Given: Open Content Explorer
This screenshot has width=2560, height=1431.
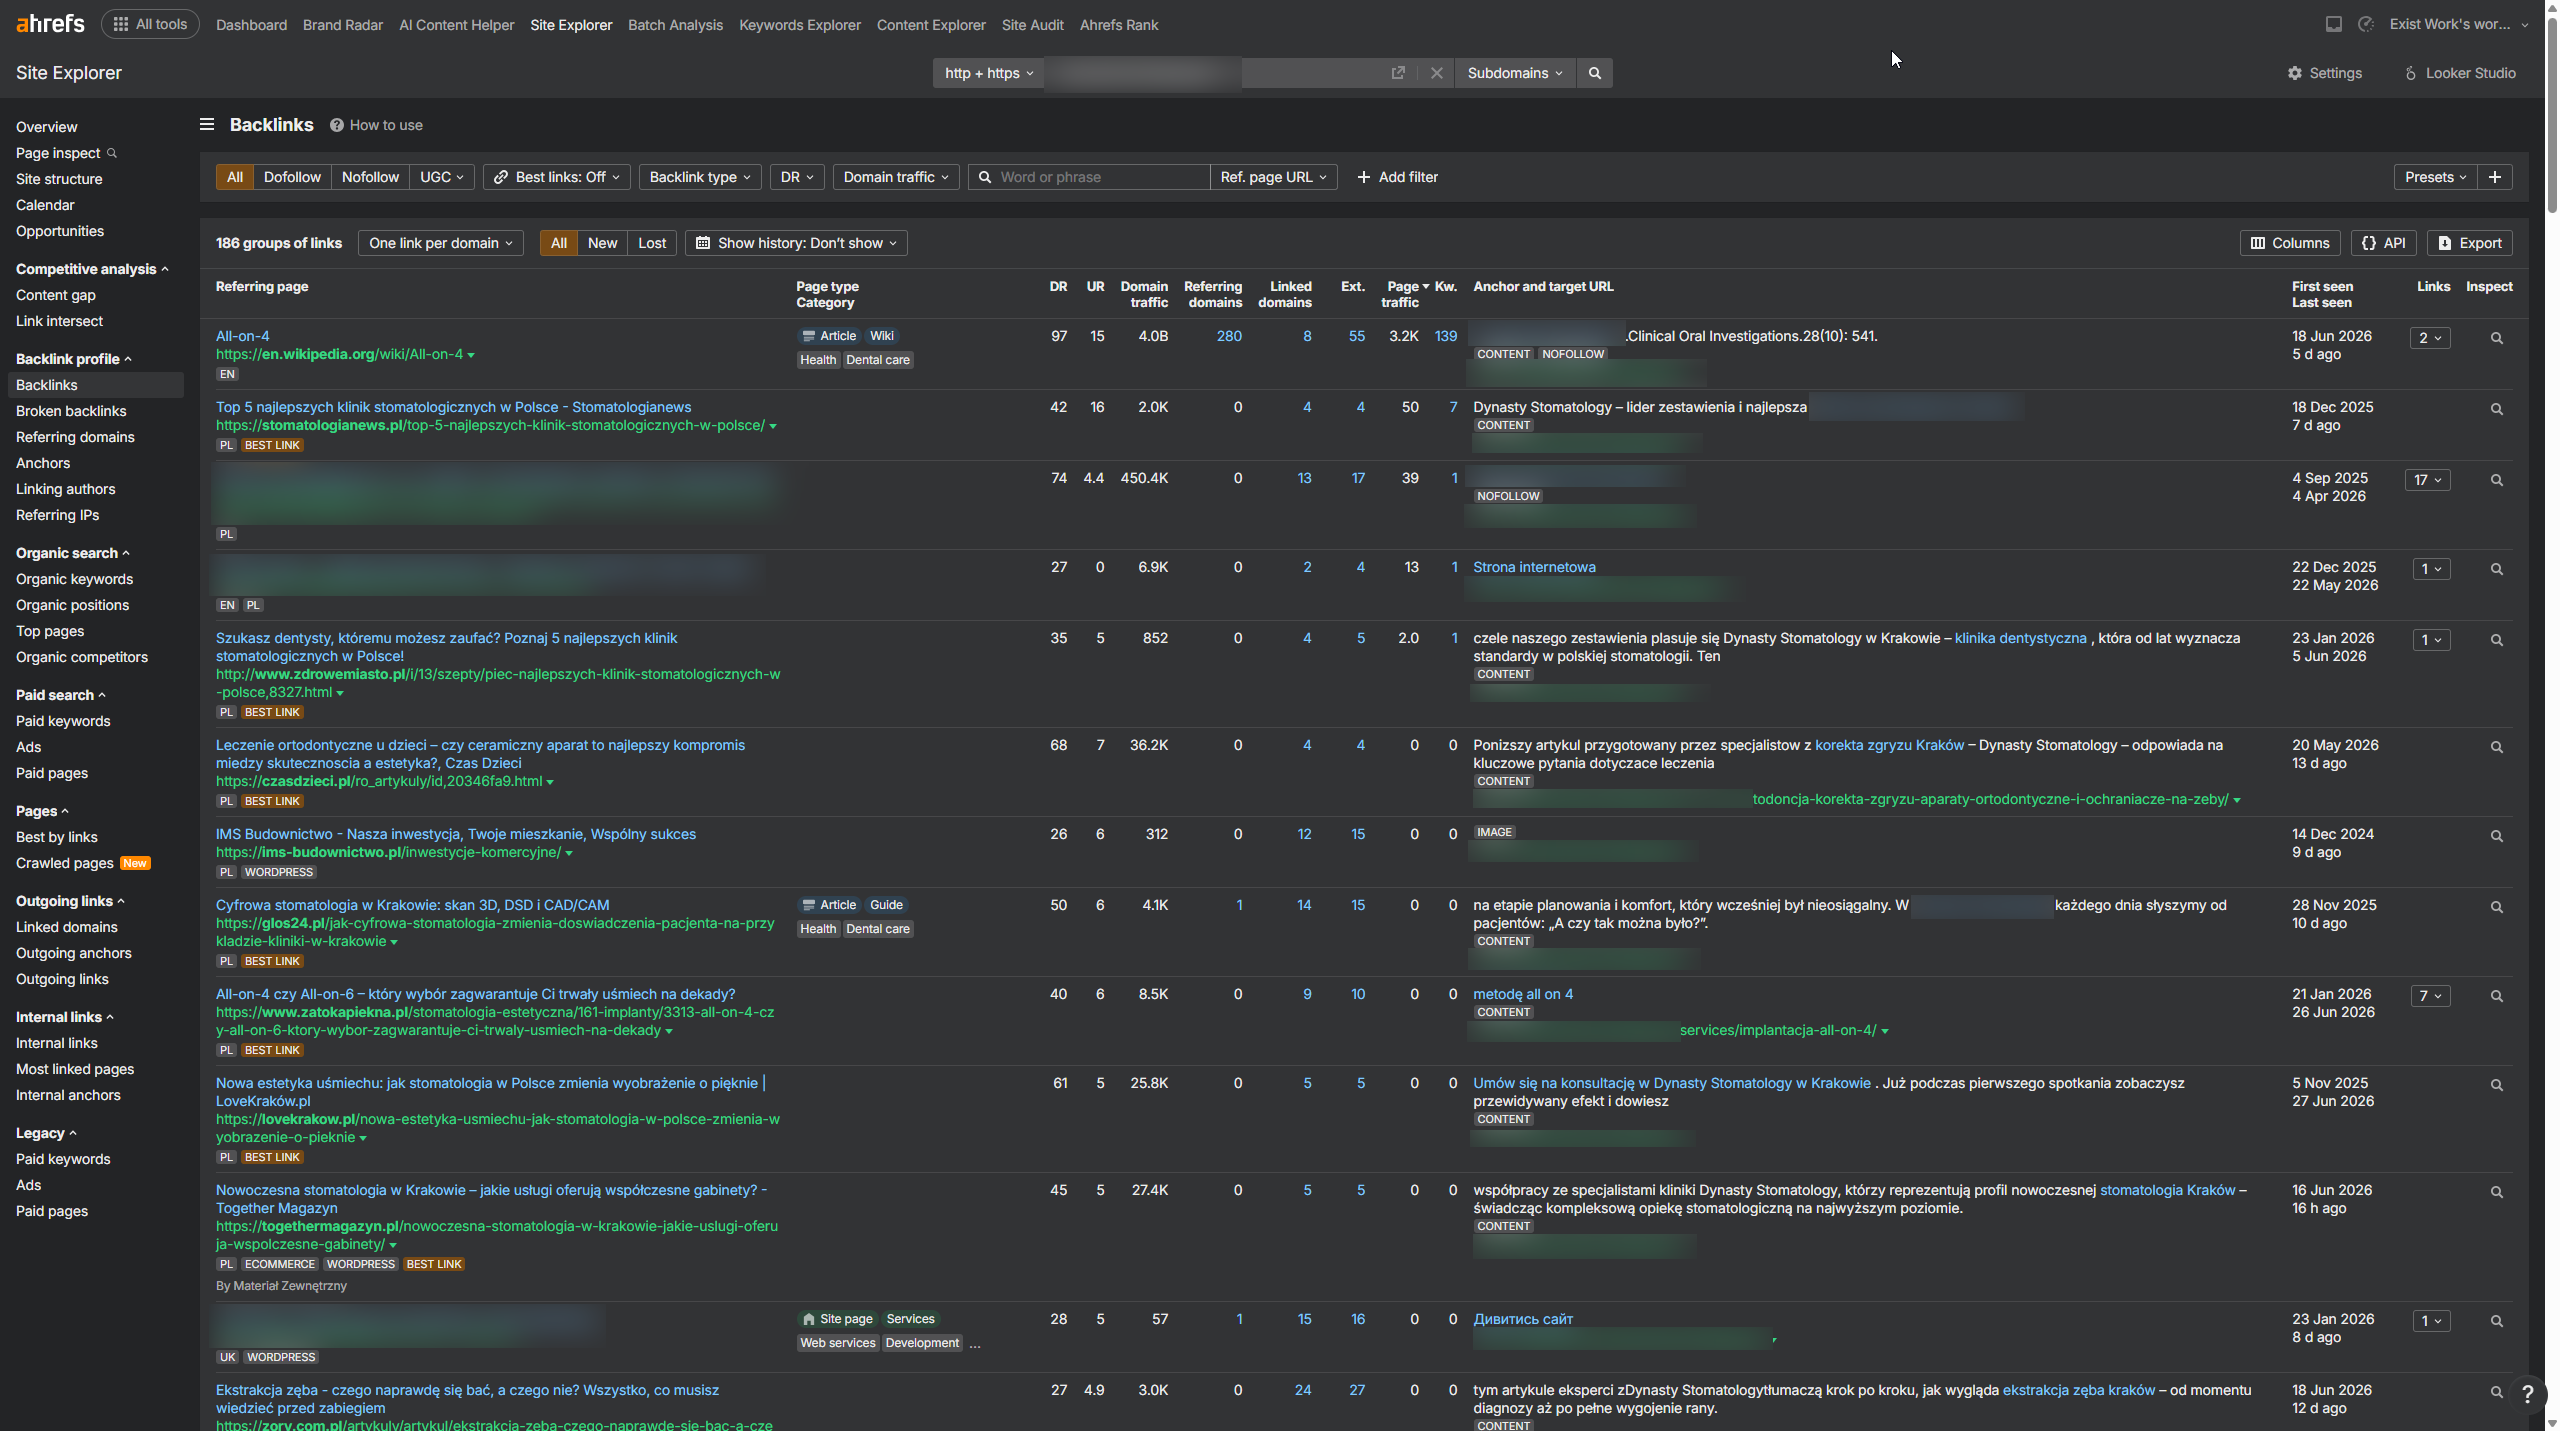Looking at the screenshot, I should pos(931,25).
